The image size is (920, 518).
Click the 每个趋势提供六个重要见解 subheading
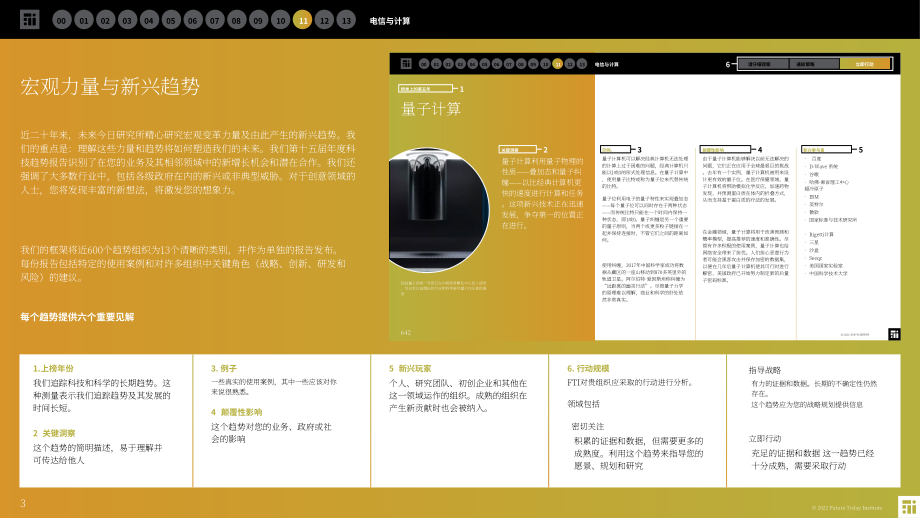pyautogui.click(x=77, y=317)
